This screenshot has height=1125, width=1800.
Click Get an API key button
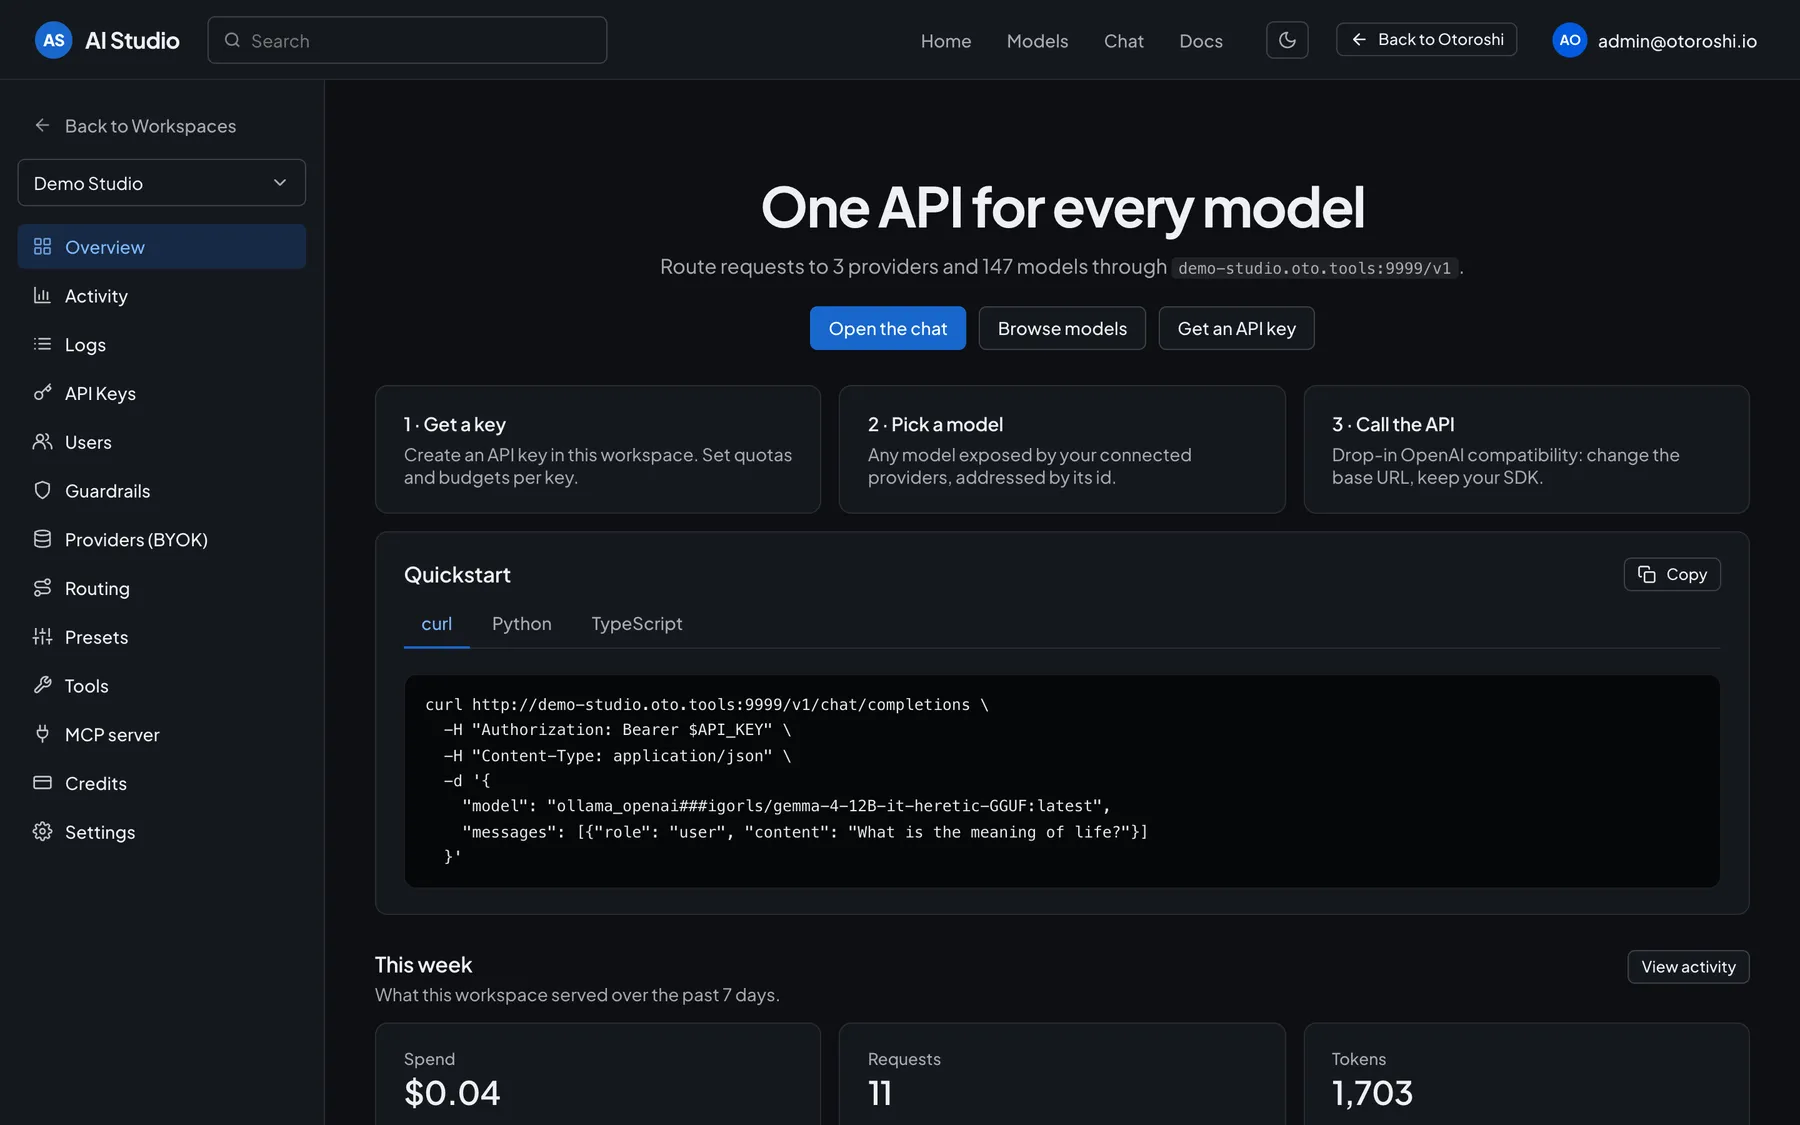[x=1237, y=328]
